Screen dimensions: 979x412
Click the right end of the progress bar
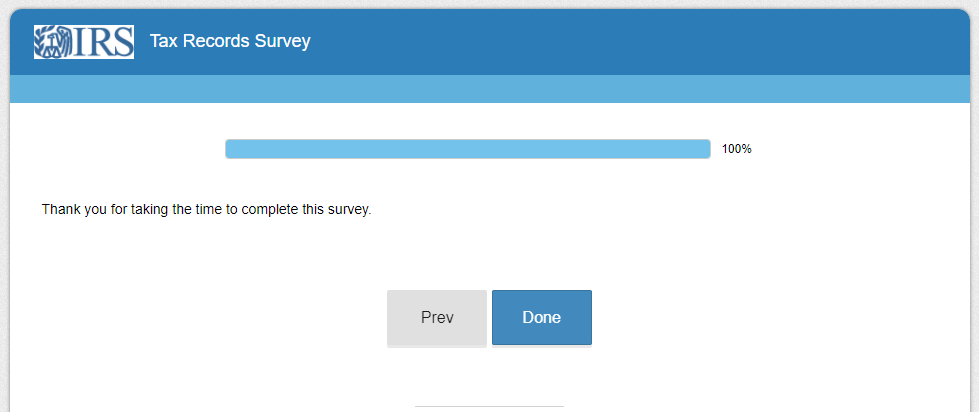pos(704,149)
